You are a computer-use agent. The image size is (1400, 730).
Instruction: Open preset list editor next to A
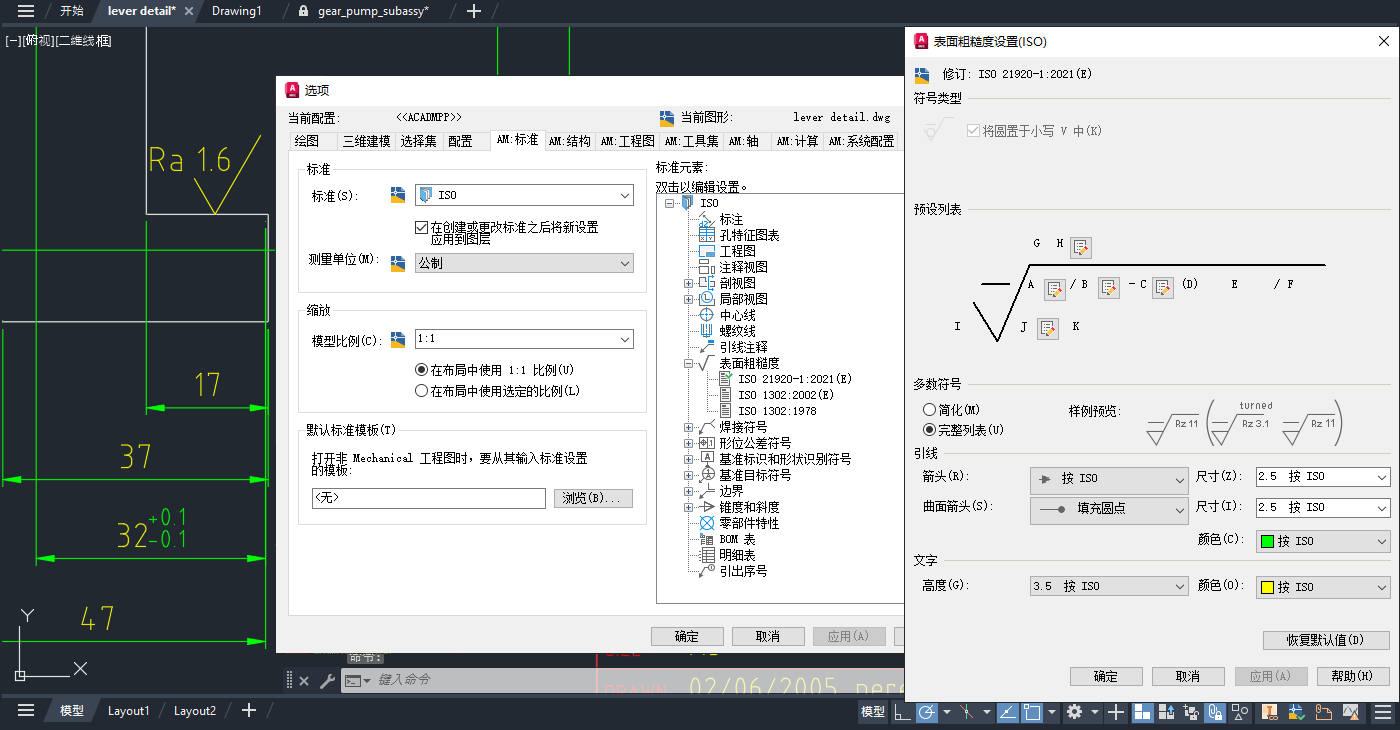point(1054,288)
